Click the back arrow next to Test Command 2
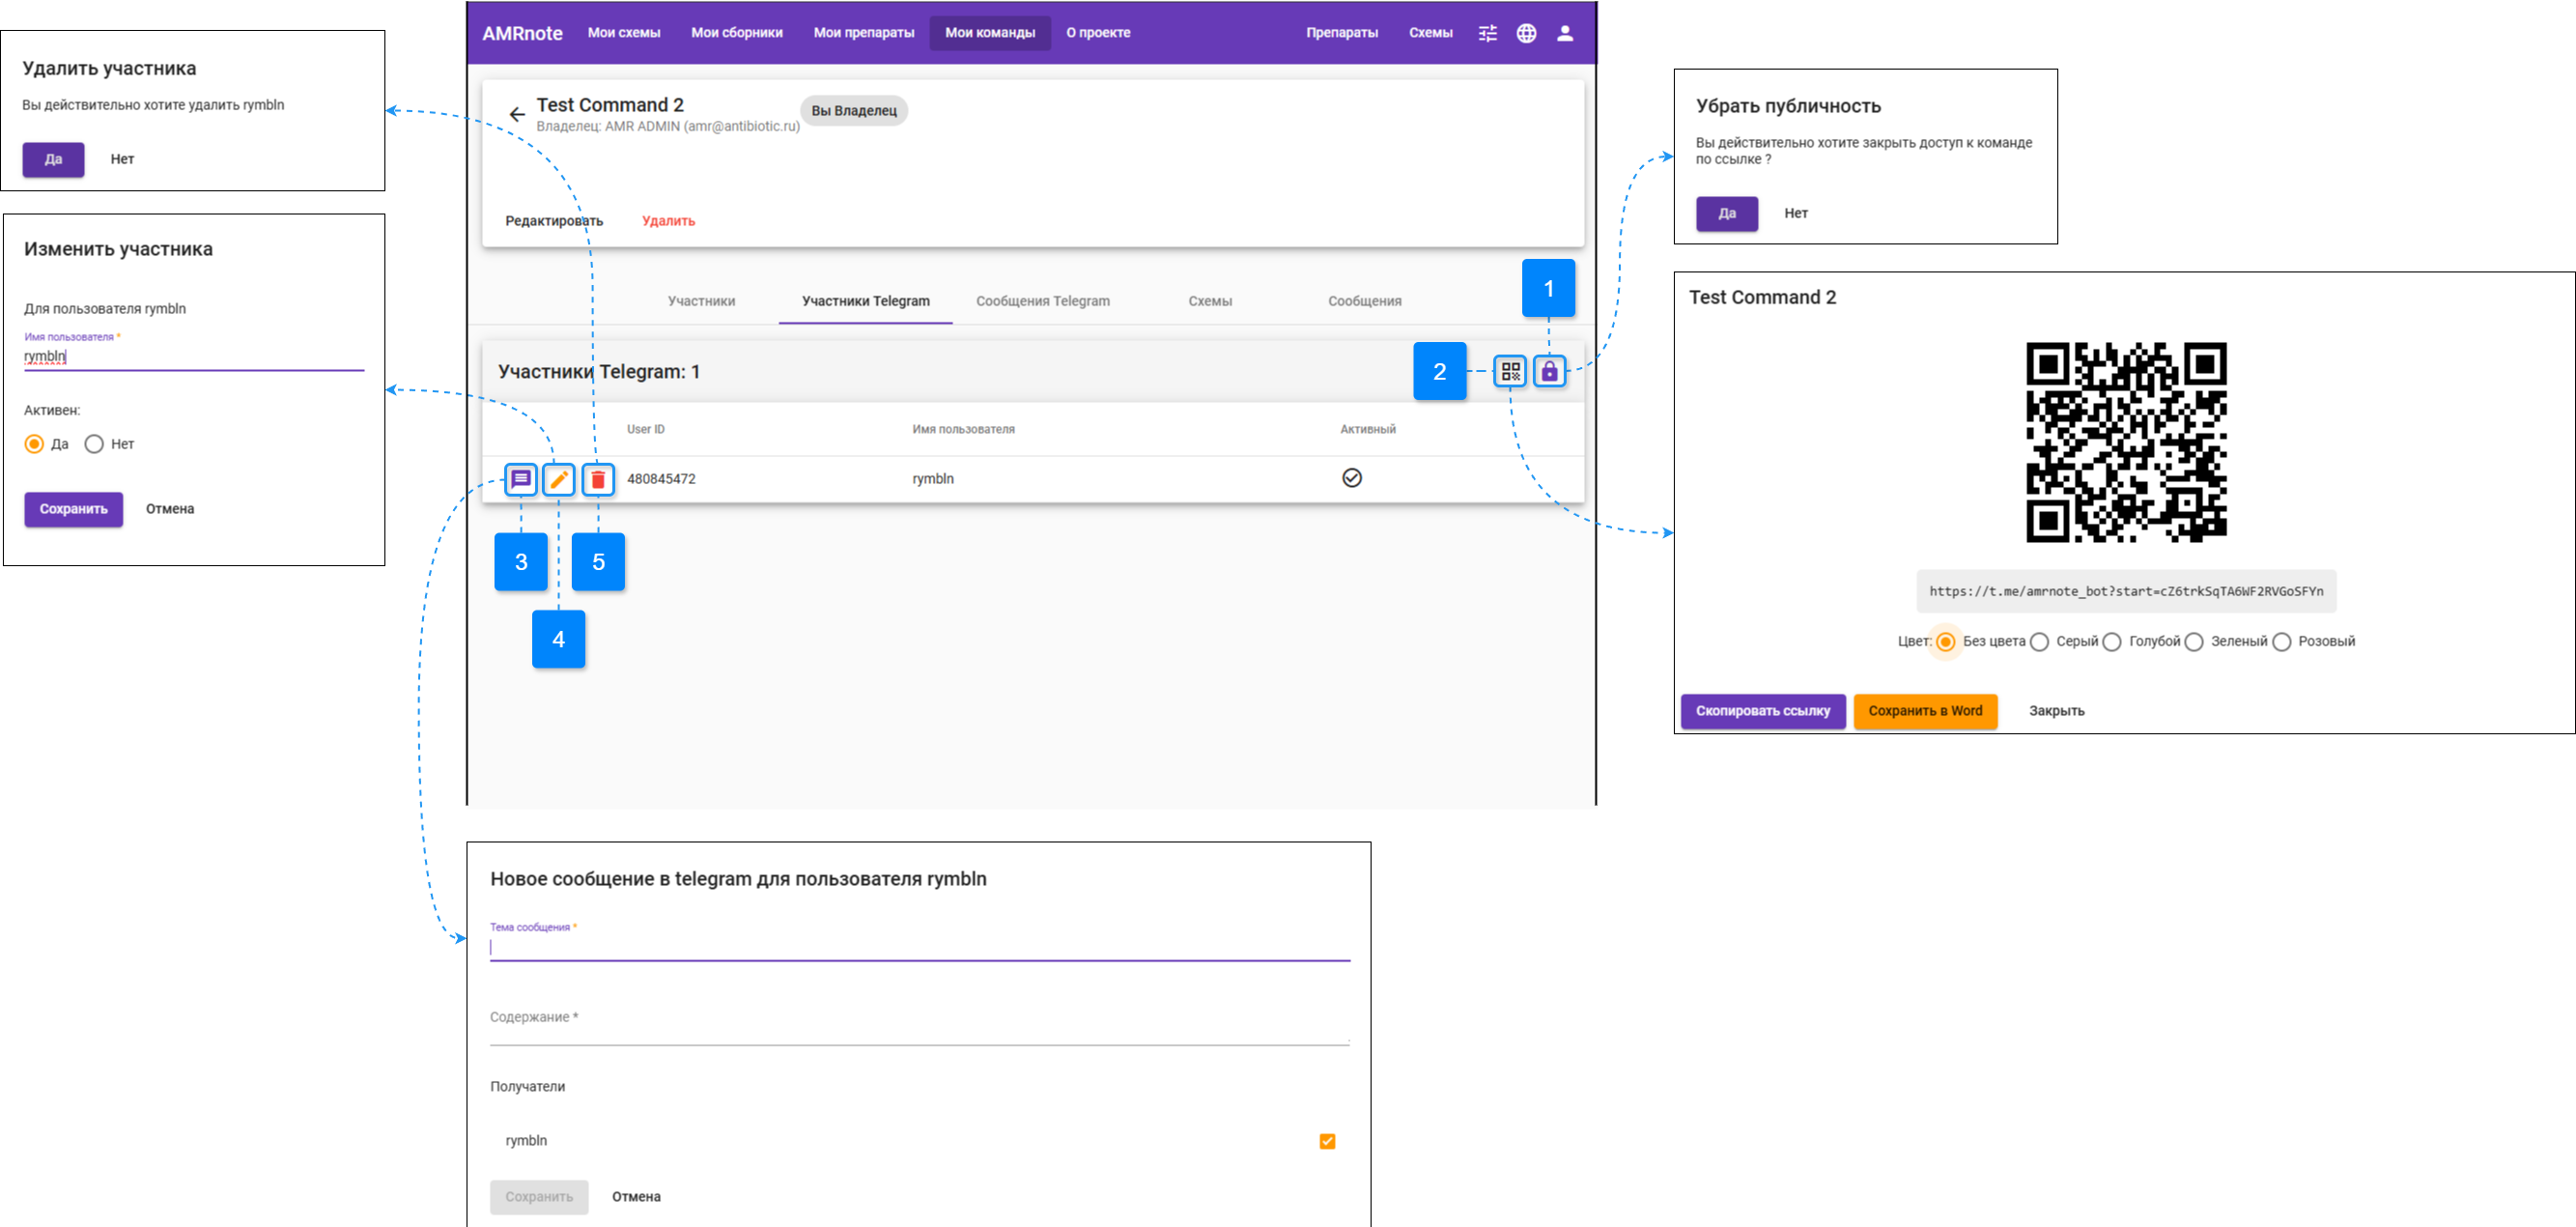The width and height of the screenshot is (2576, 1227). 517,114
